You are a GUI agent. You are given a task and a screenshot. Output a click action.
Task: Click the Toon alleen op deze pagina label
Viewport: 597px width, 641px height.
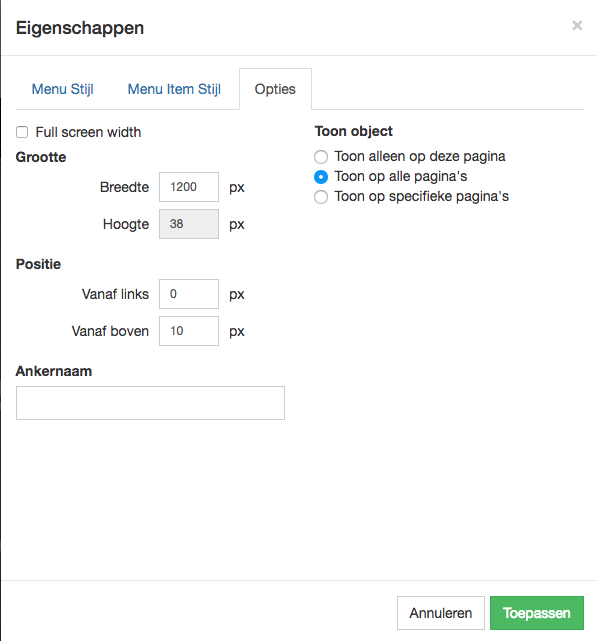coord(420,156)
